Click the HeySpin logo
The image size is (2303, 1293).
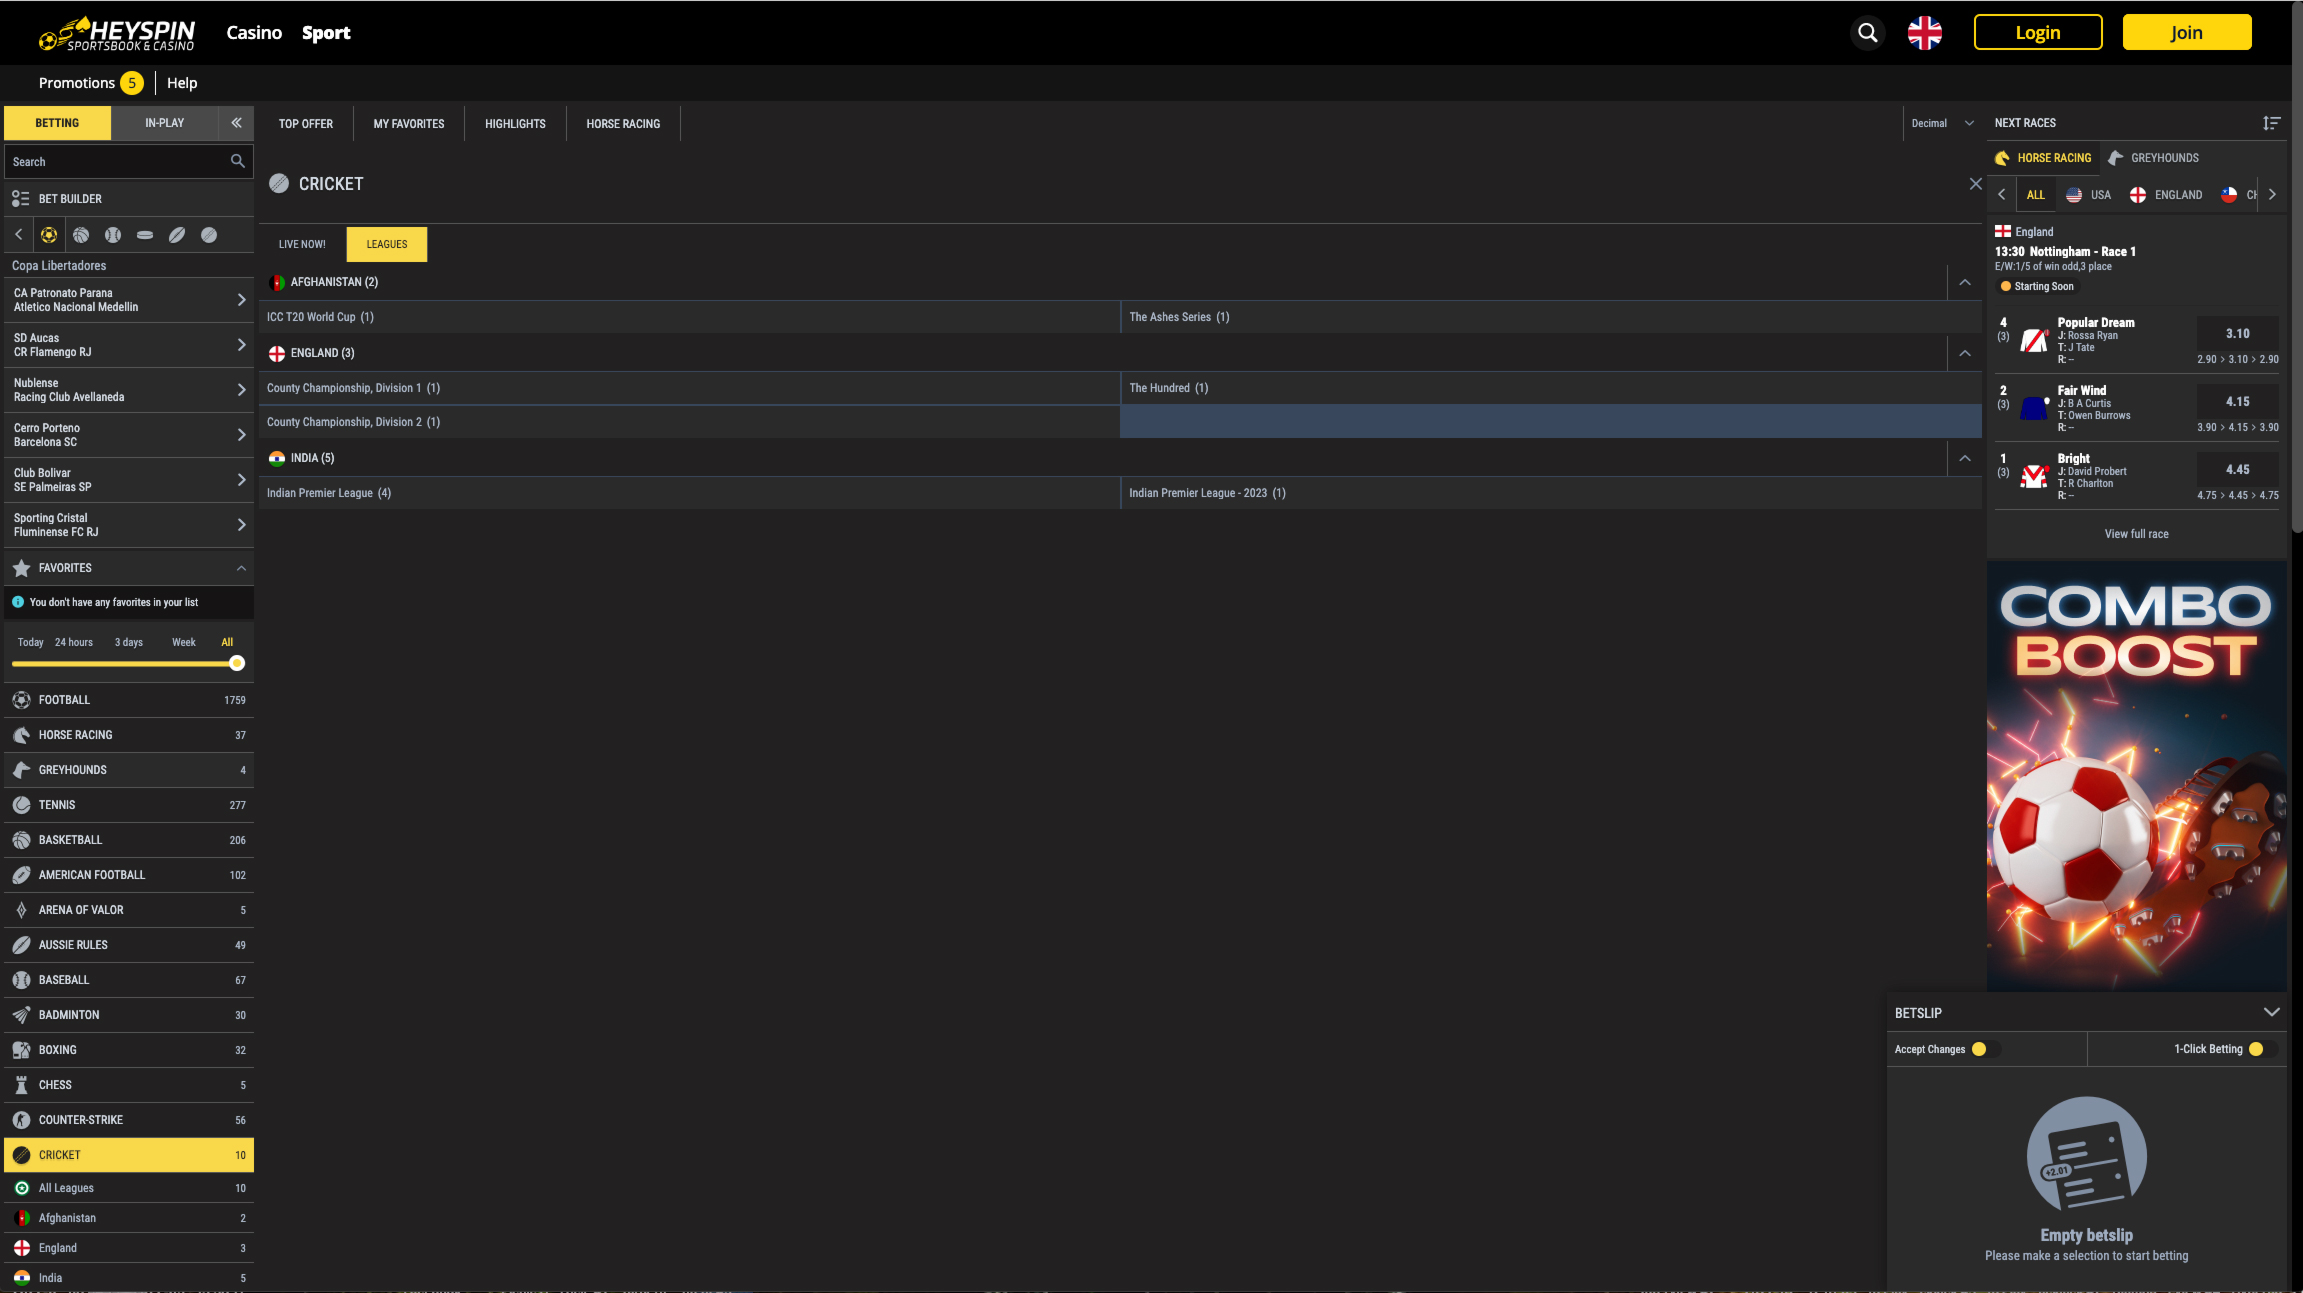tap(117, 34)
